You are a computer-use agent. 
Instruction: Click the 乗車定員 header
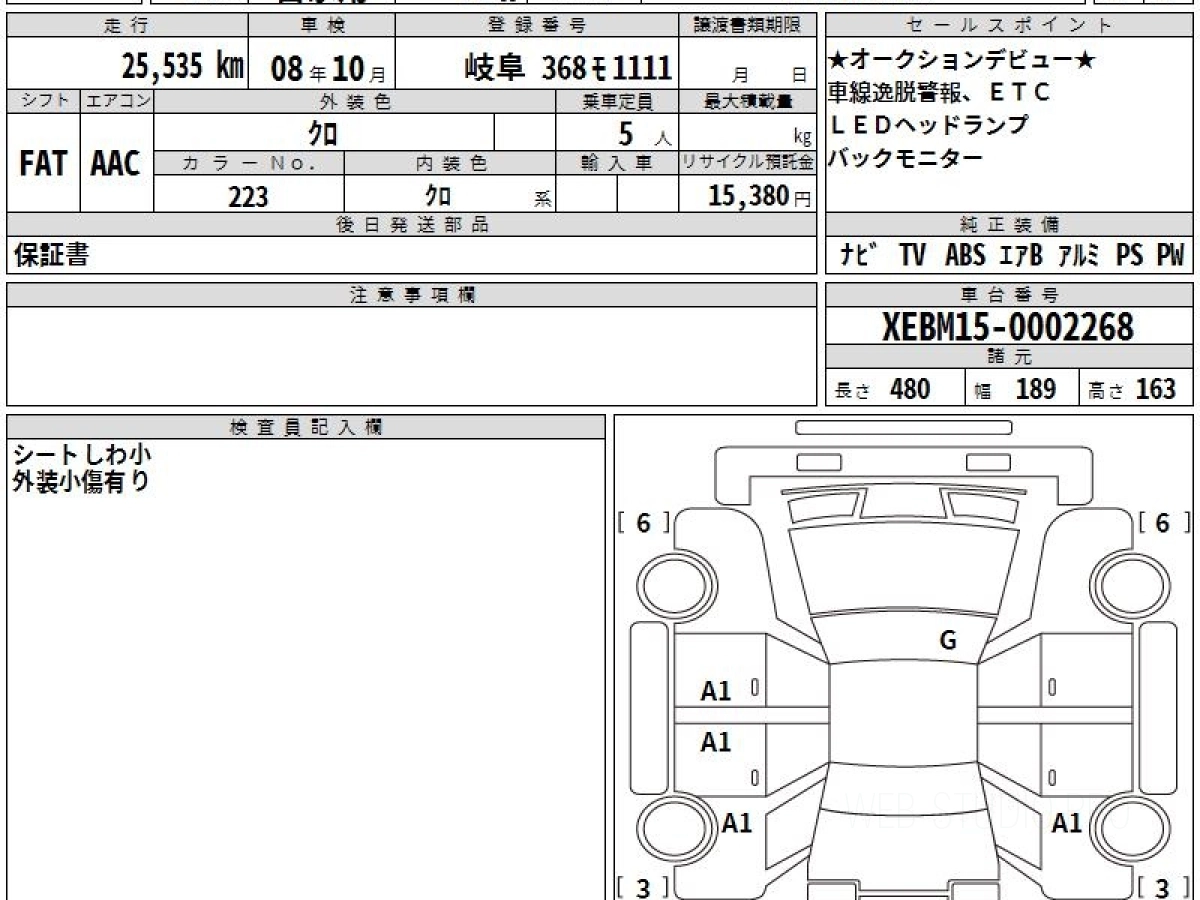tap(617, 101)
